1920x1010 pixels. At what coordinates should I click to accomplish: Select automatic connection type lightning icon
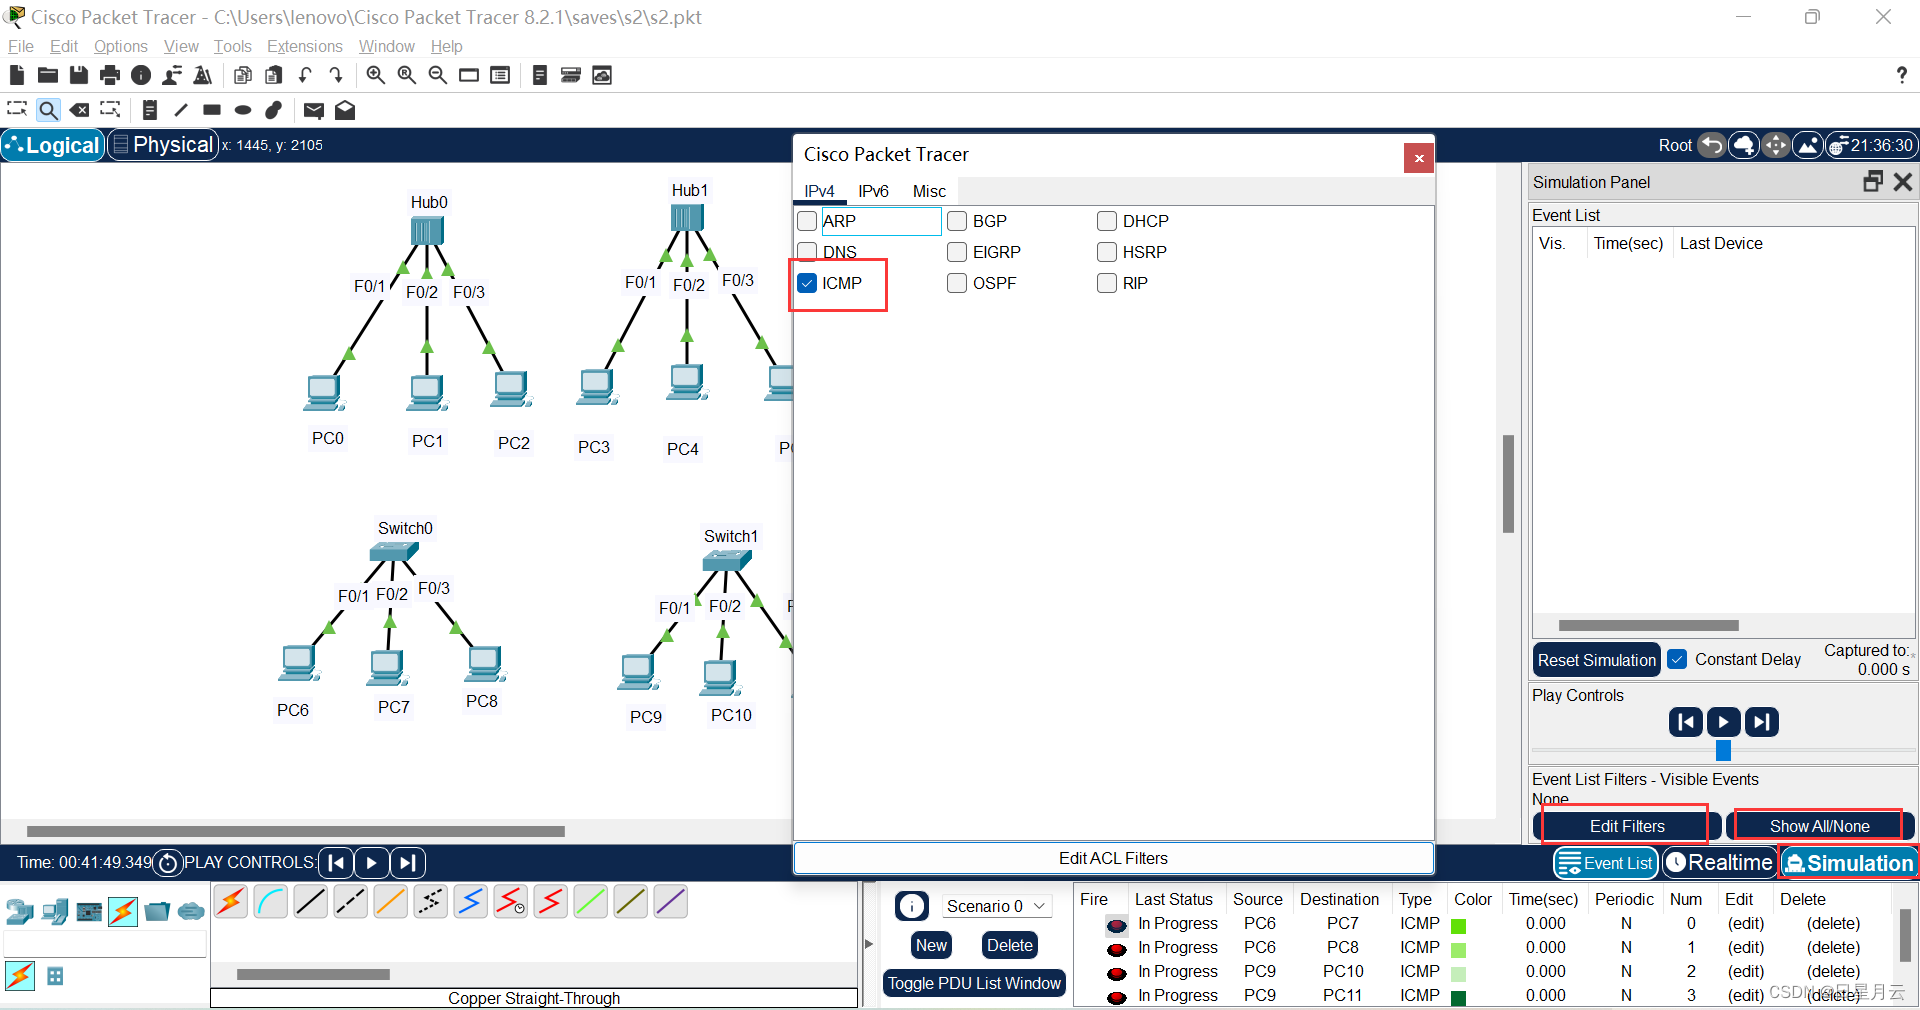click(231, 902)
